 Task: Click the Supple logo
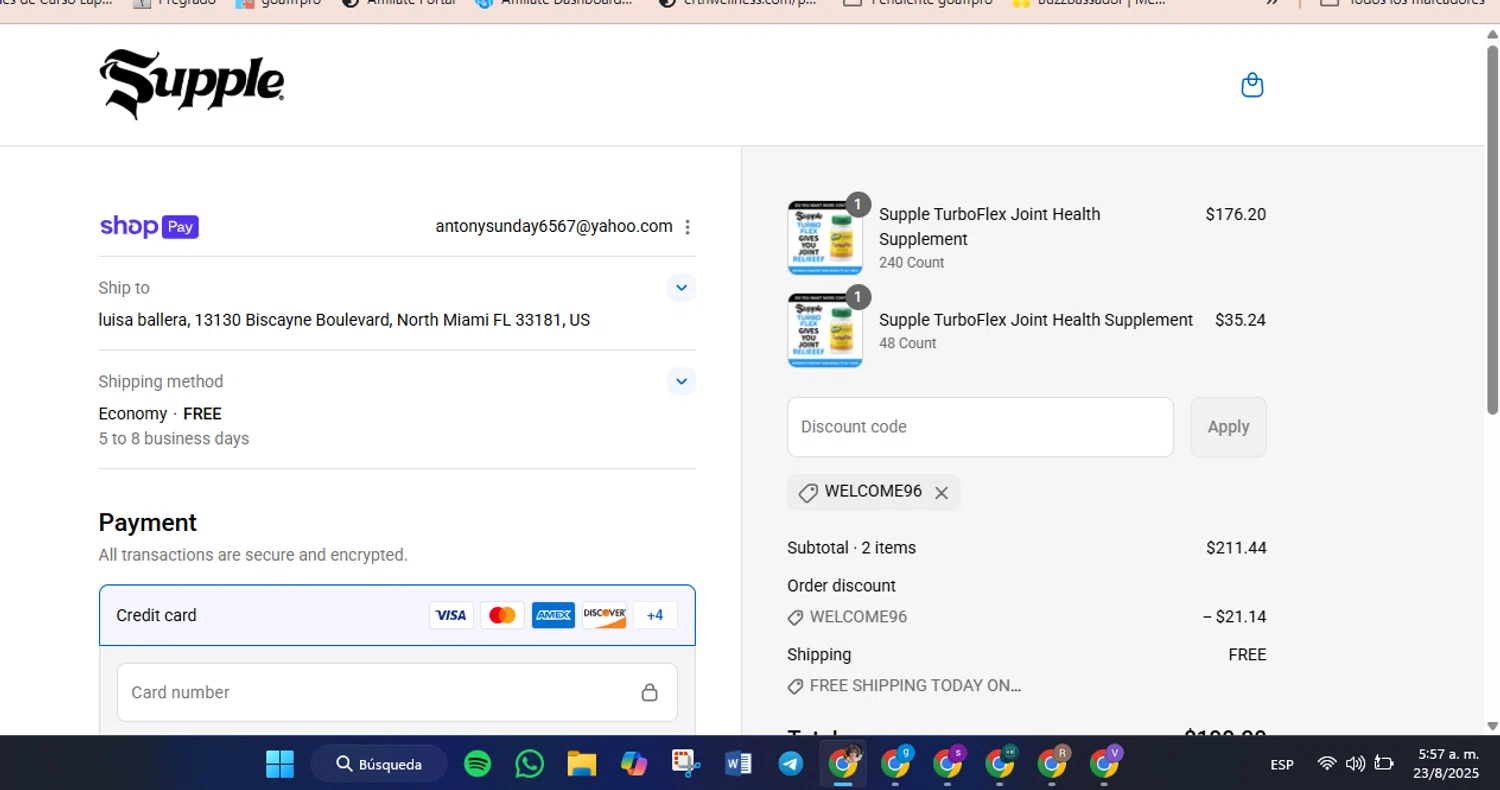click(x=192, y=84)
